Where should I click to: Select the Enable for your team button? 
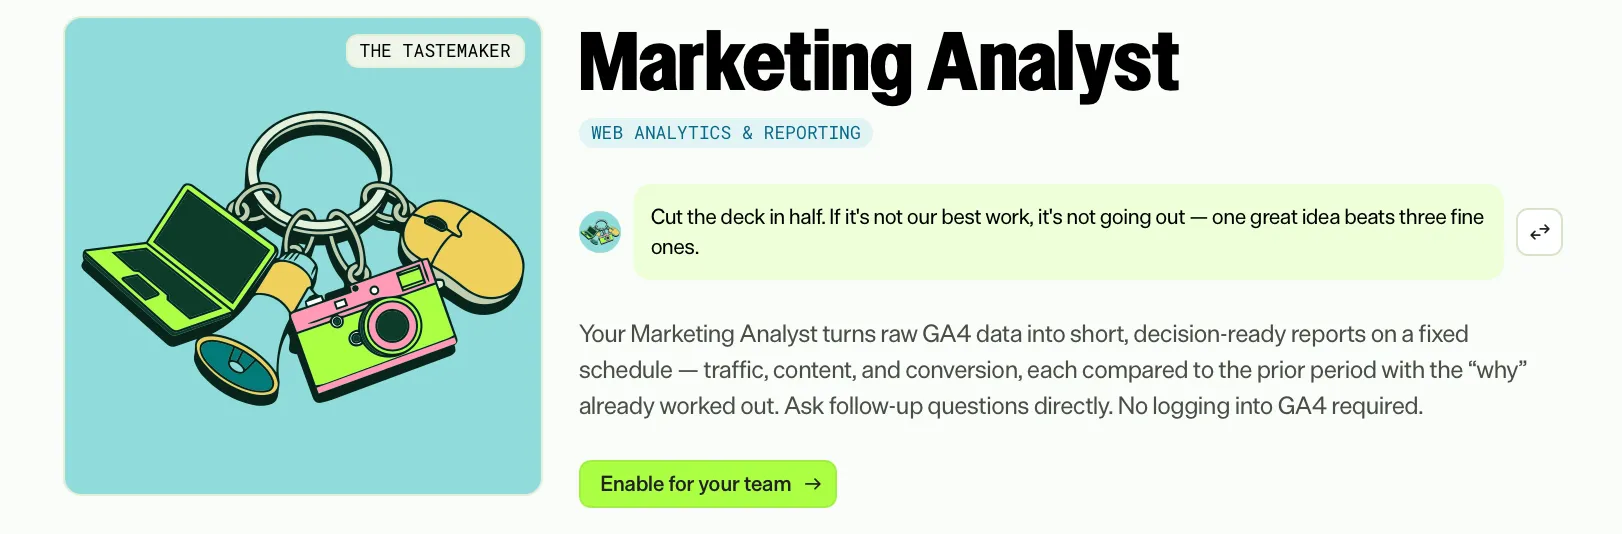tap(707, 484)
